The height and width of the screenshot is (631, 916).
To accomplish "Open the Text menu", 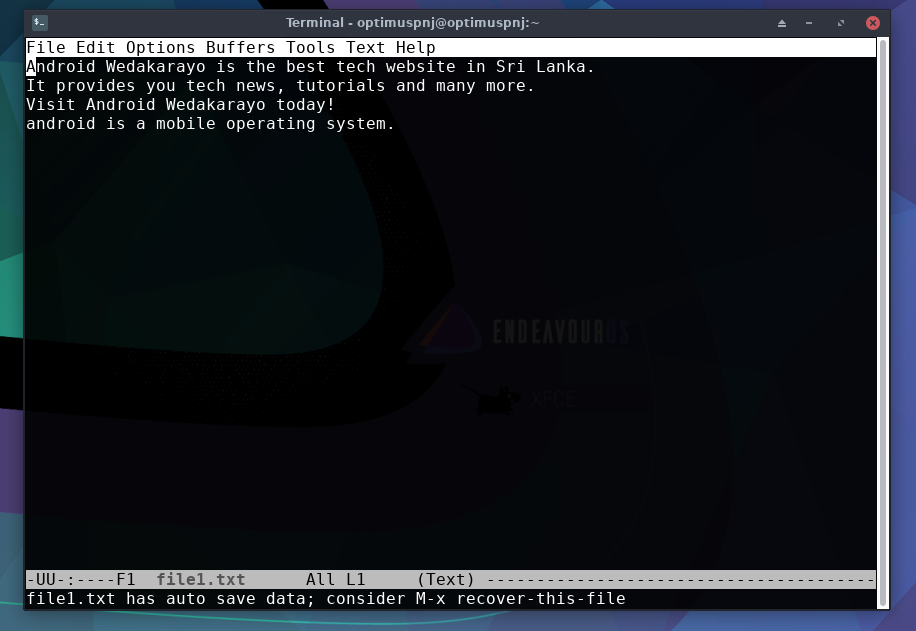I will click(366, 47).
